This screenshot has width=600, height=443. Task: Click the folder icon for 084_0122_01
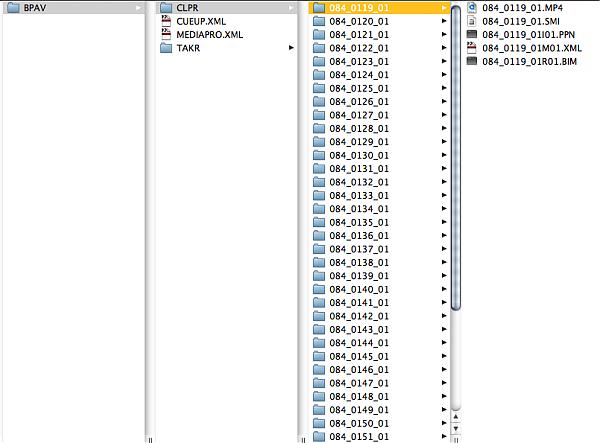(319, 48)
